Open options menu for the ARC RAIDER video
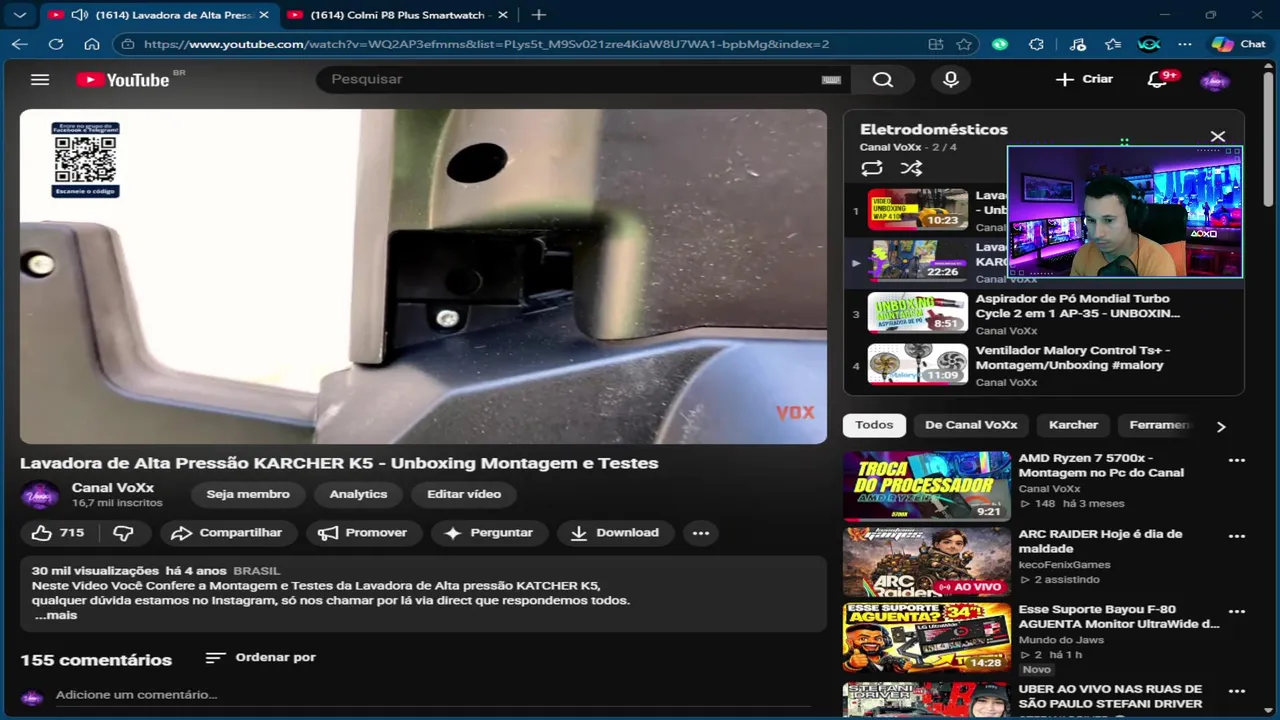Screen dimensions: 1280x720 point(1237,537)
